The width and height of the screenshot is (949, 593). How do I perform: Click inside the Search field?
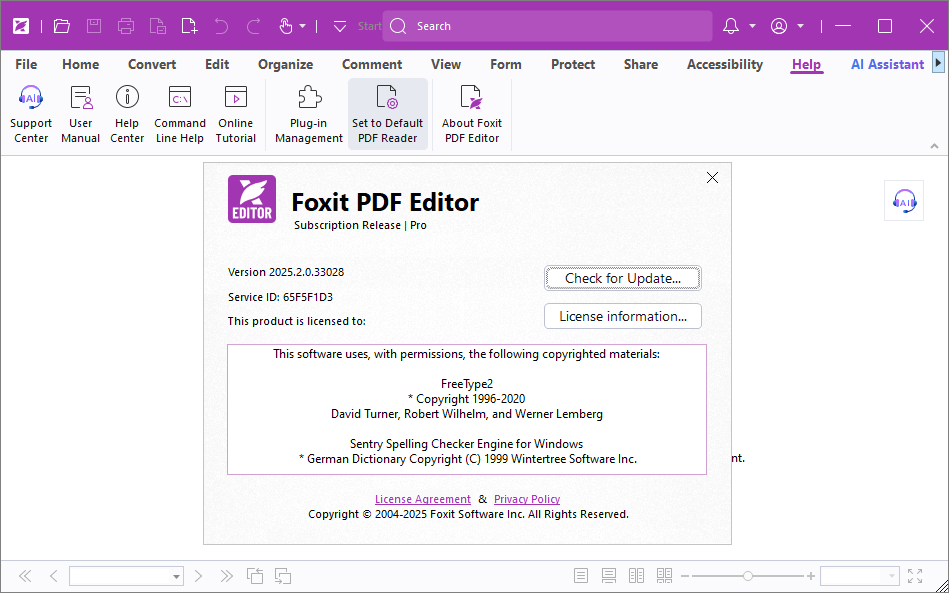tap(547, 26)
